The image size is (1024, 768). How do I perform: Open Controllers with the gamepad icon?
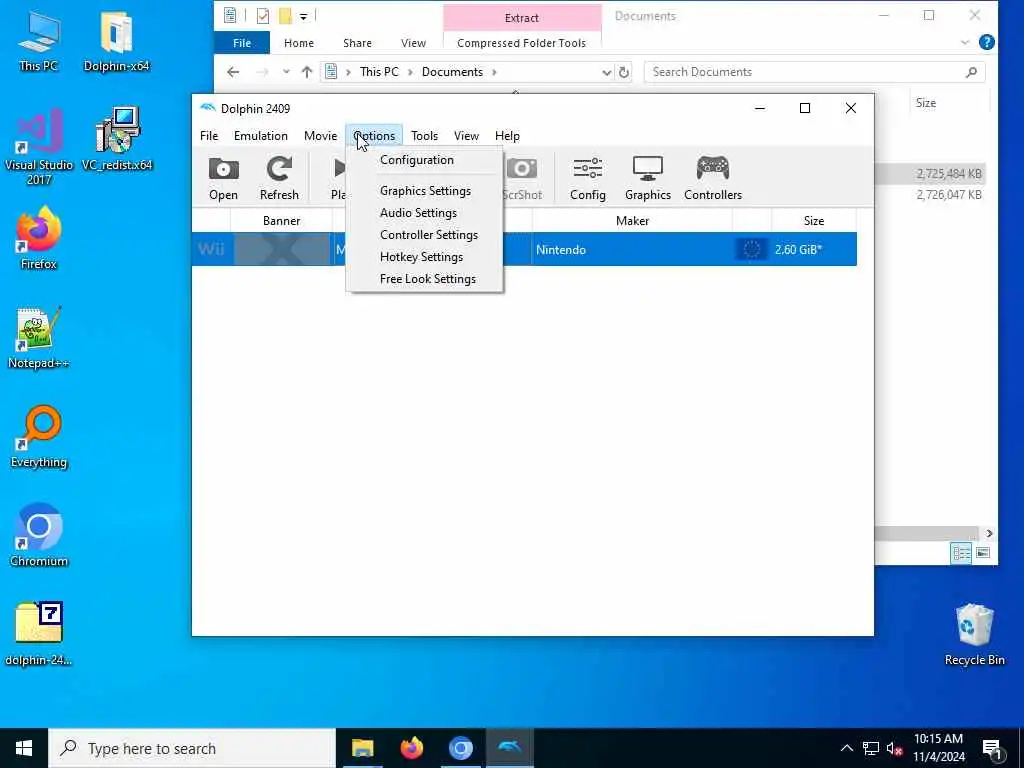(x=713, y=178)
